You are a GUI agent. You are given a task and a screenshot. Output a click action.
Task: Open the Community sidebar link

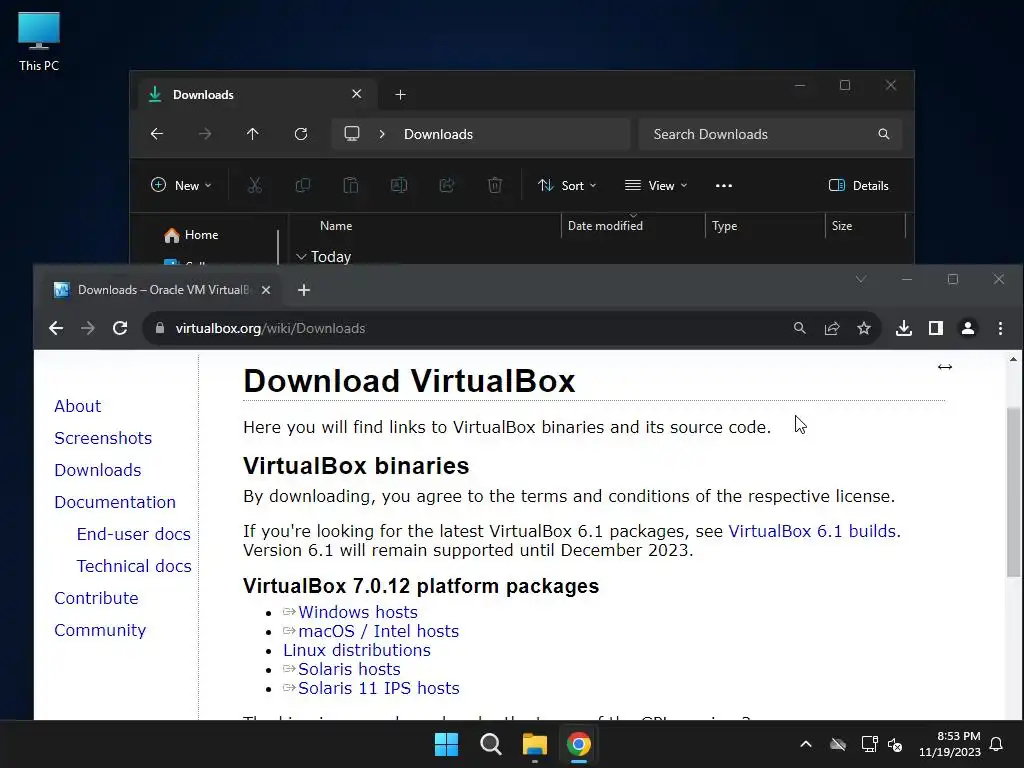pos(100,630)
